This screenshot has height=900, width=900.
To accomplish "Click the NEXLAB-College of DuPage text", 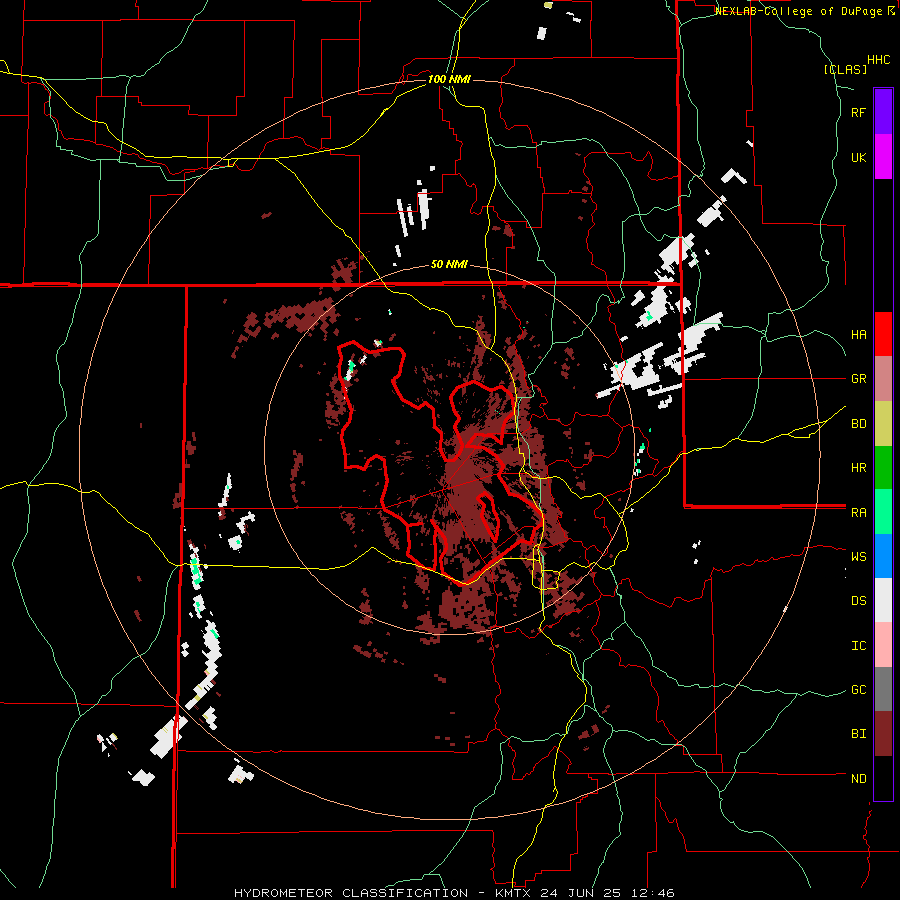I will point(799,11).
